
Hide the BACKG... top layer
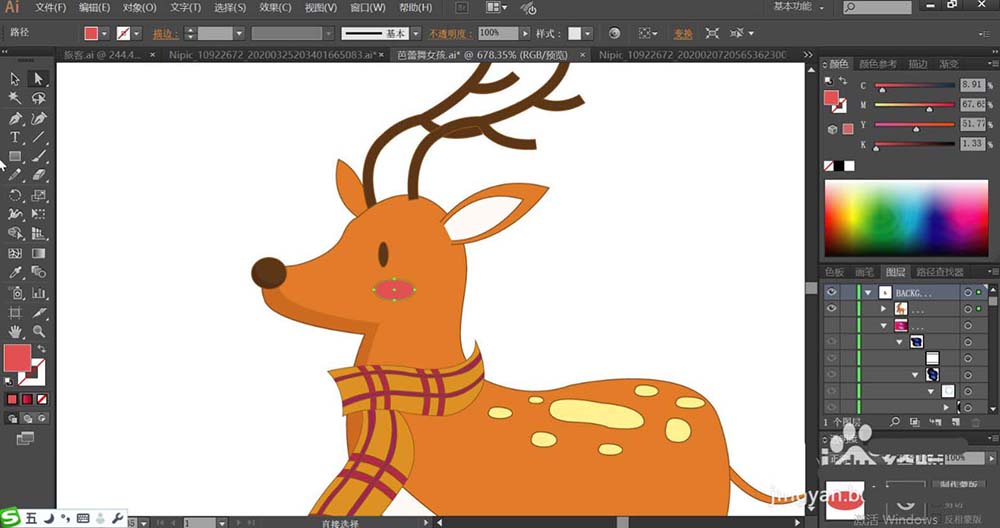click(x=832, y=293)
